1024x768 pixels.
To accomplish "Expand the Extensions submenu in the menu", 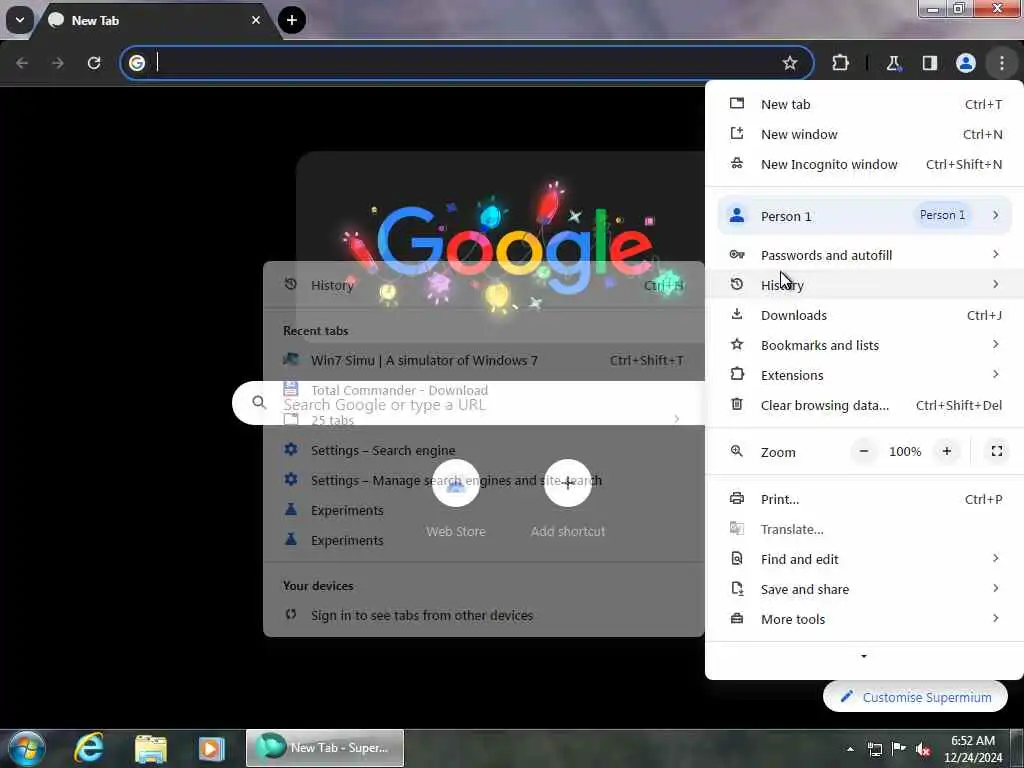I will pos(864,375).
